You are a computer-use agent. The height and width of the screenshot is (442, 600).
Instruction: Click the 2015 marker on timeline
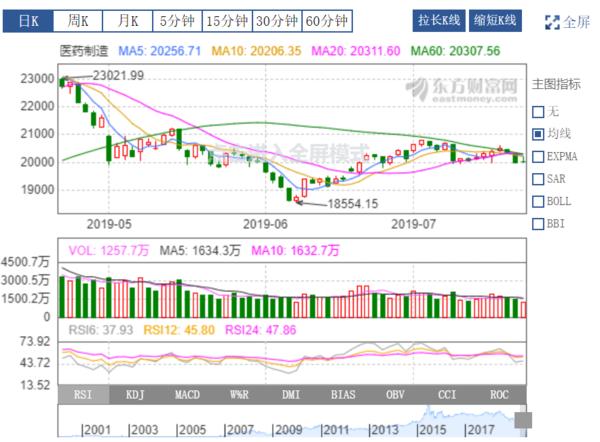[431, 430]
